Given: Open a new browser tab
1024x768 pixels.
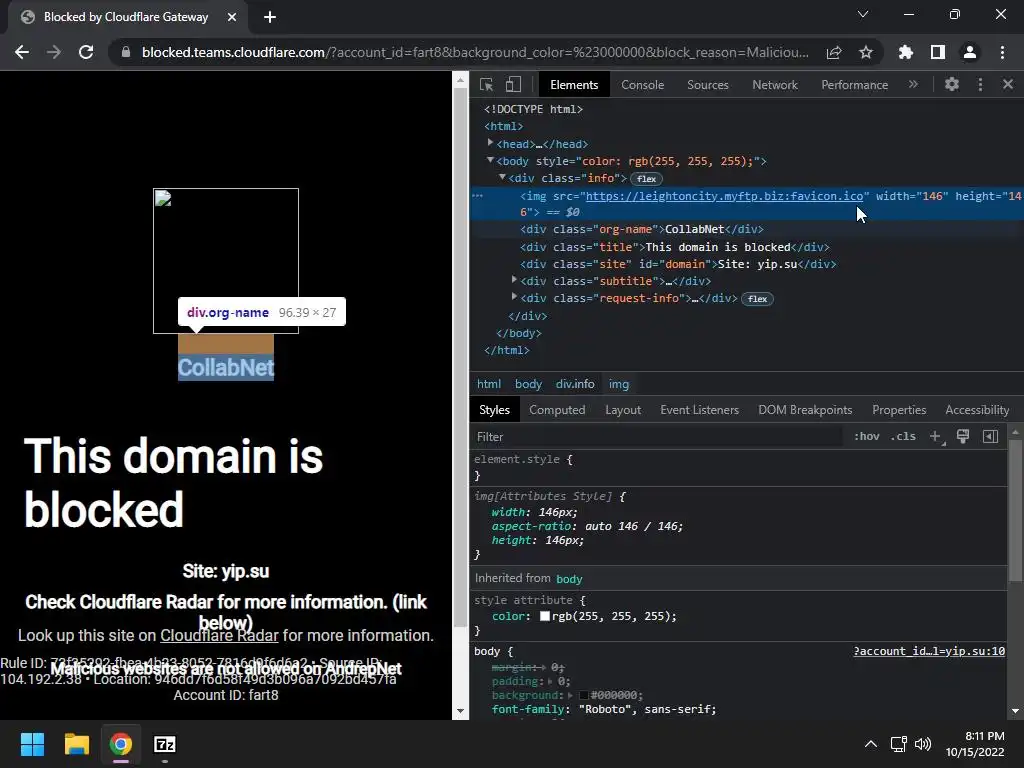Looking at the screenshot, I should (x=270, y=17).
